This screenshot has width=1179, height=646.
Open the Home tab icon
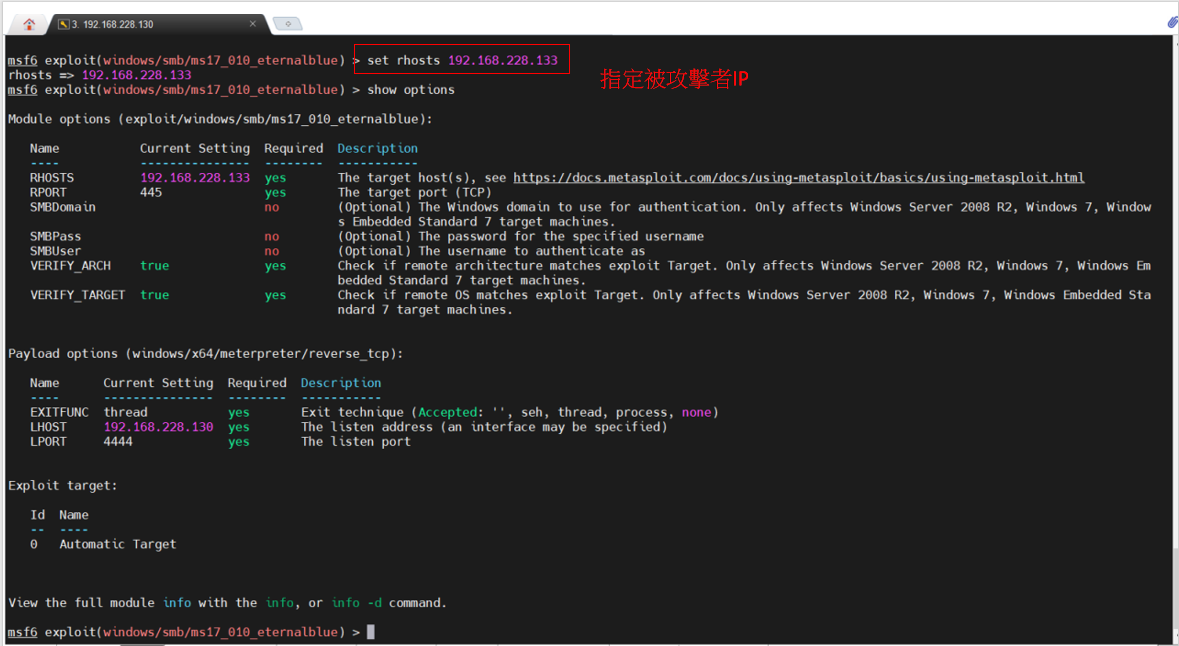[x=29, y=24]
